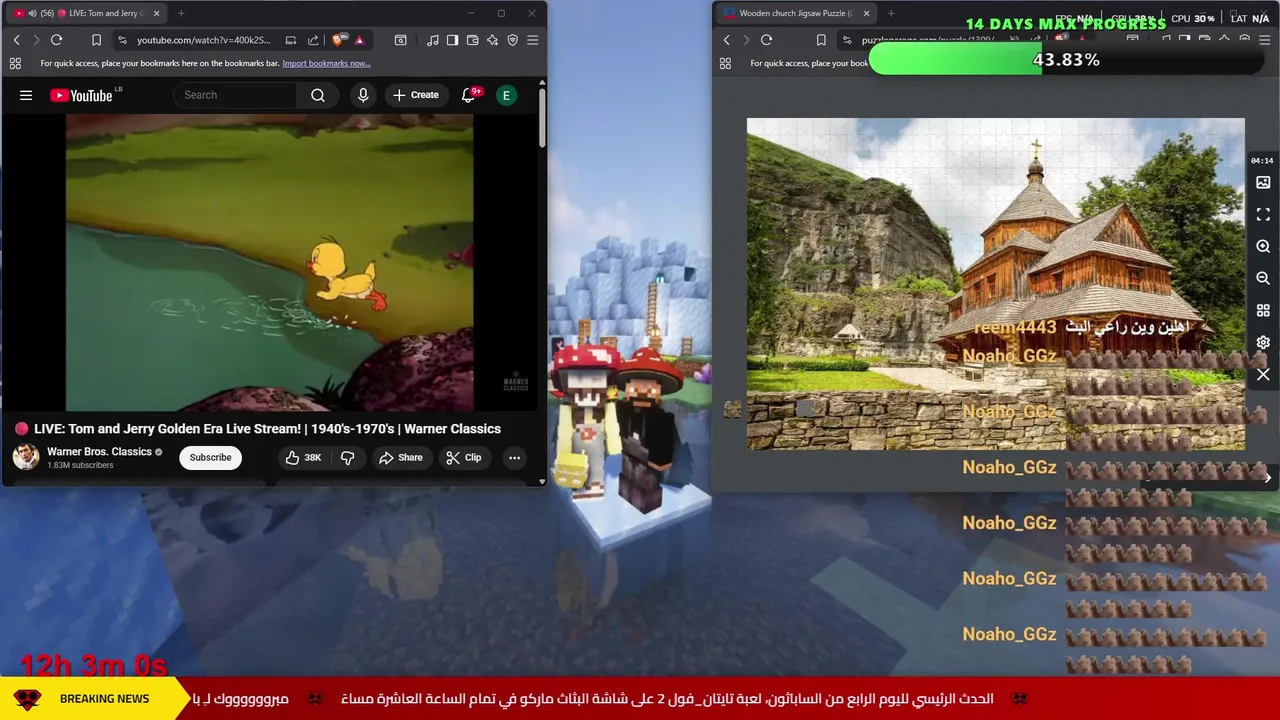Toggle the browser sidebar panel in YouTube window
The image size is (1280, 720).
452,40
